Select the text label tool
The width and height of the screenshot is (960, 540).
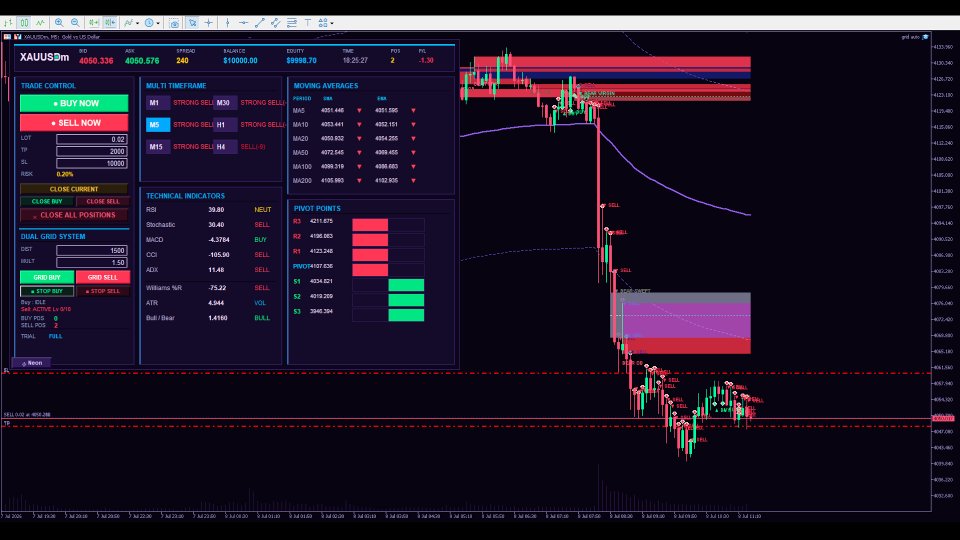coord(307,23)
